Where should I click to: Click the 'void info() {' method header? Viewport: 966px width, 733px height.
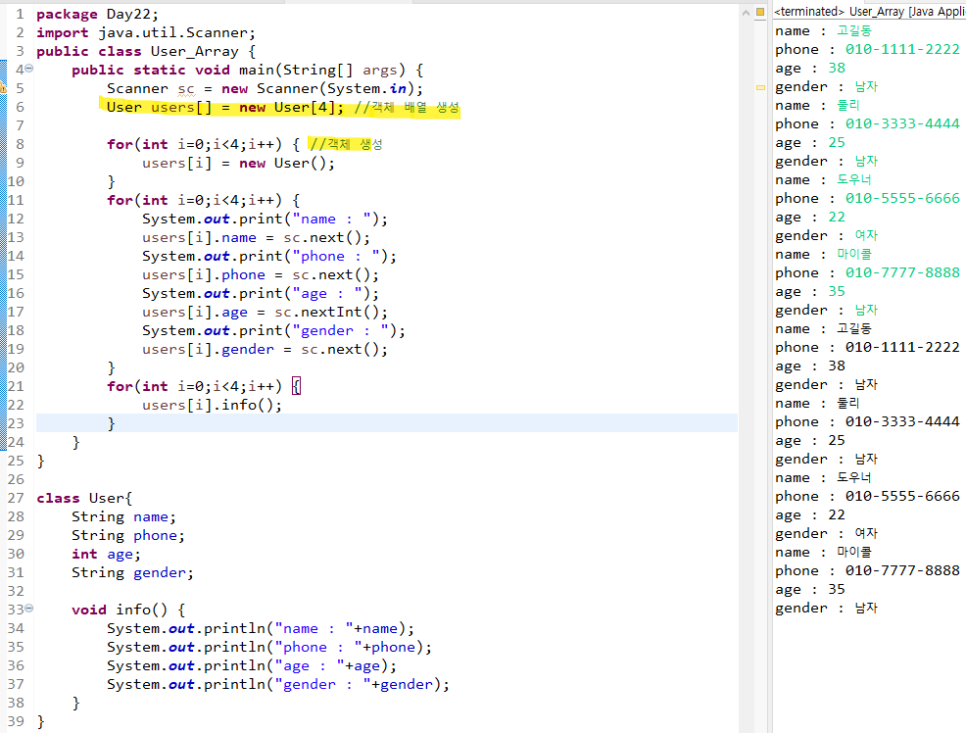click(x=128, y=610)
